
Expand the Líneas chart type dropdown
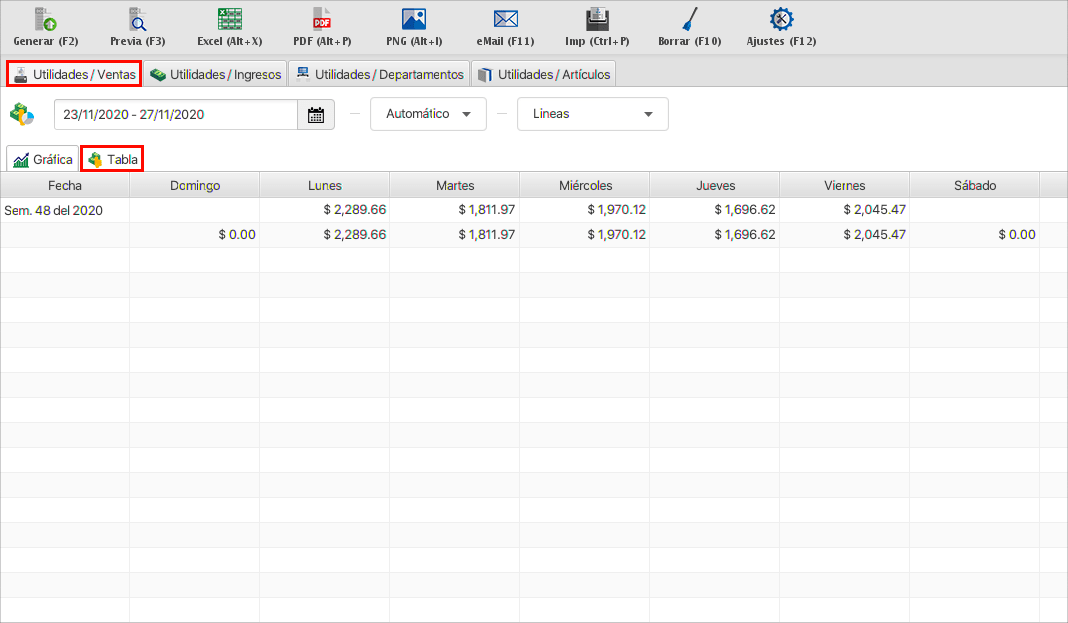pyautogui.click(x=592, y=115)
